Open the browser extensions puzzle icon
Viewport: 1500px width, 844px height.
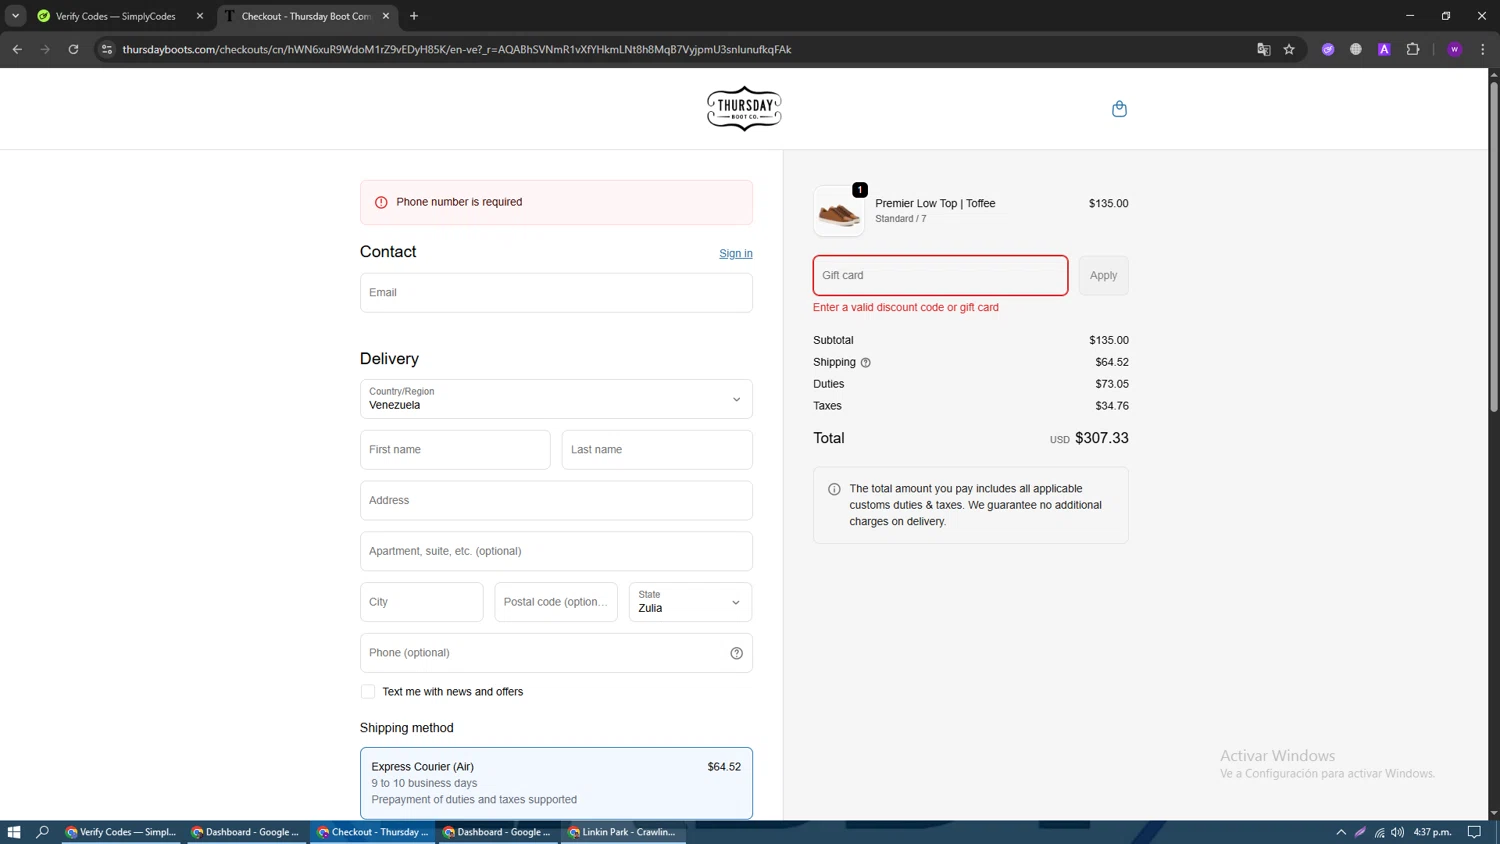tap(1413, 49)
